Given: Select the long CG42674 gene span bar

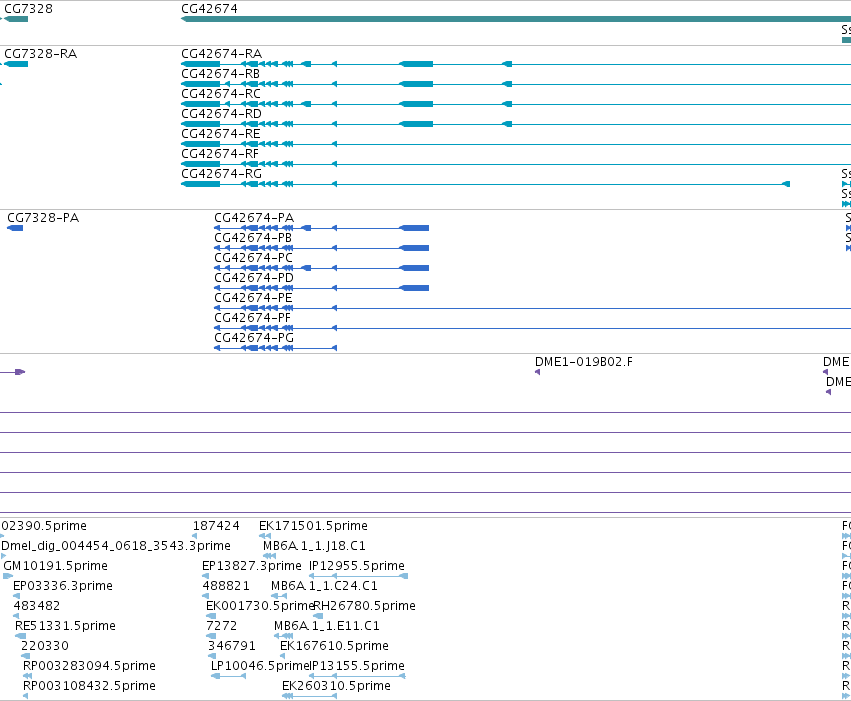Looking at the screenshot, I should tap(516, 19).
